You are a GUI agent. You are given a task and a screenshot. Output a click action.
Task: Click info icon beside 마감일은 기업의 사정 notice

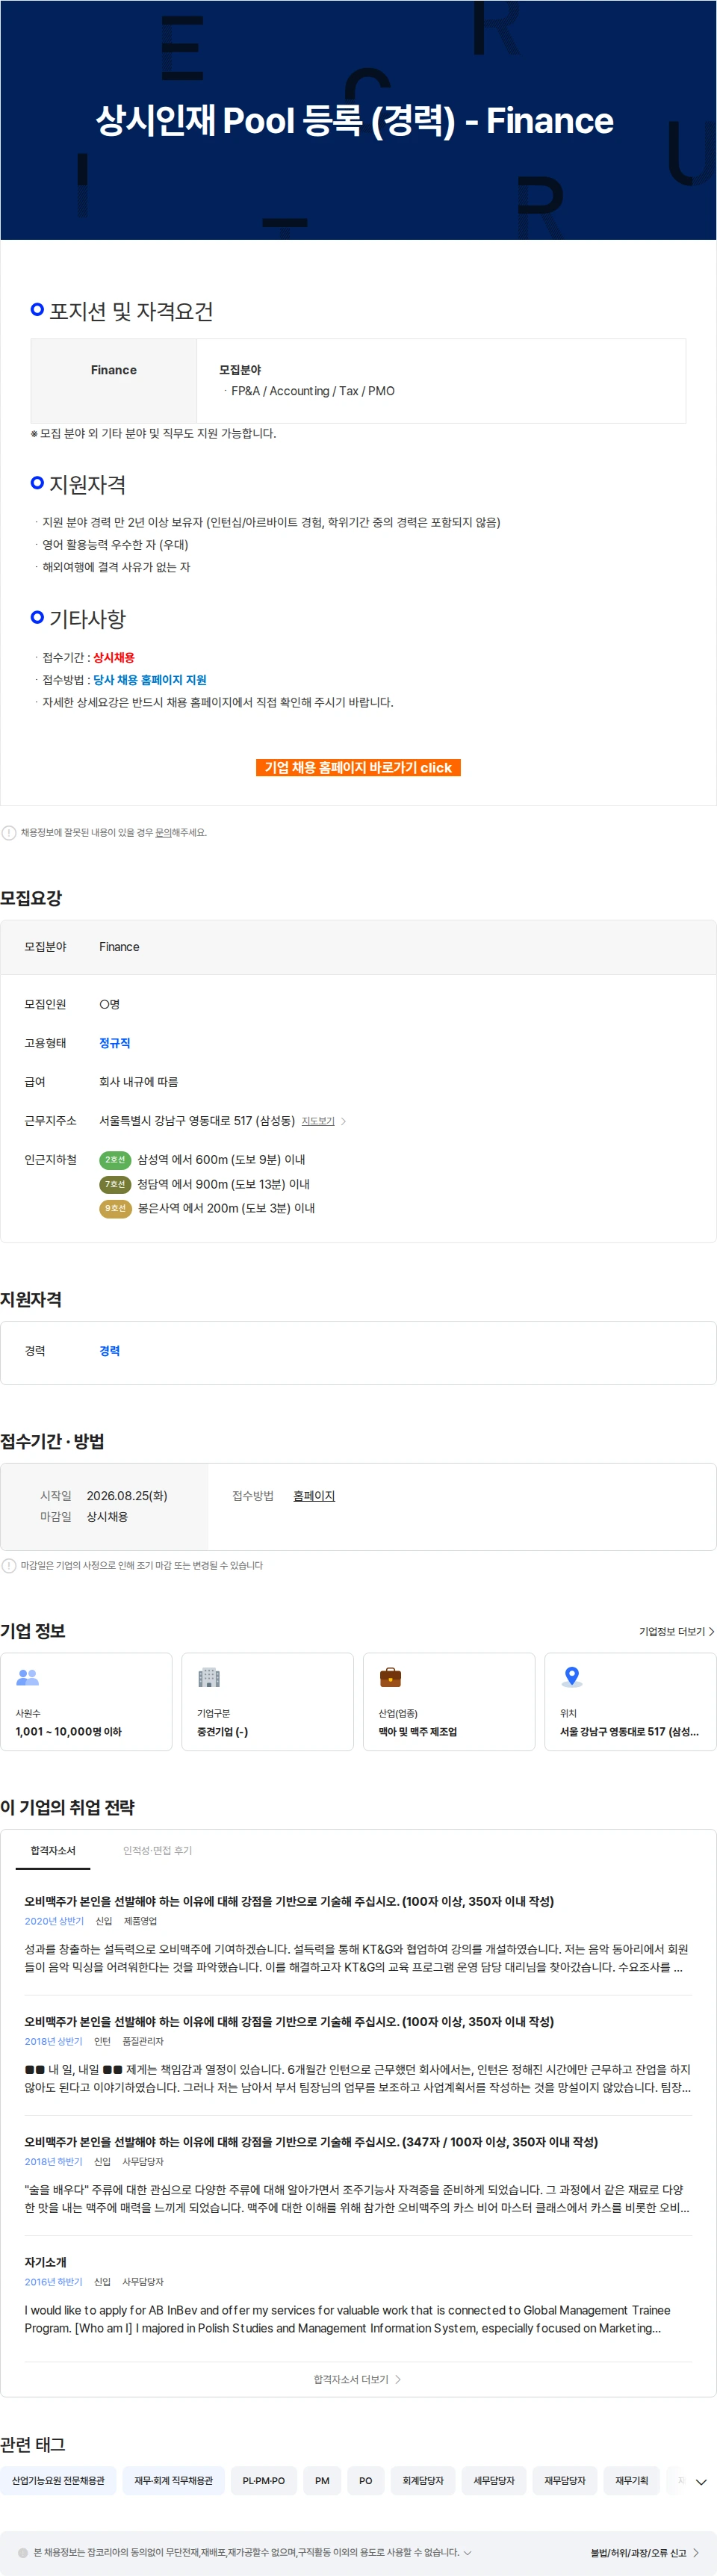click(x=9, y=1566)
